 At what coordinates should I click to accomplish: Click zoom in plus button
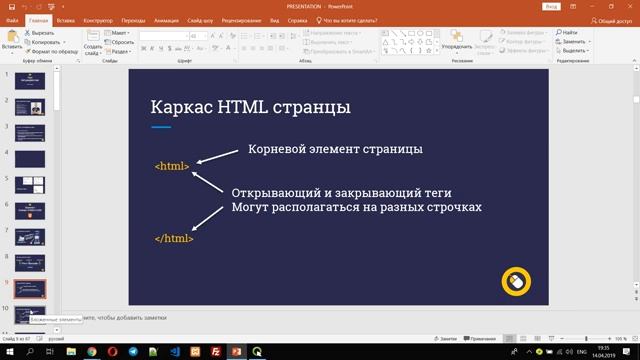point(609,339)
